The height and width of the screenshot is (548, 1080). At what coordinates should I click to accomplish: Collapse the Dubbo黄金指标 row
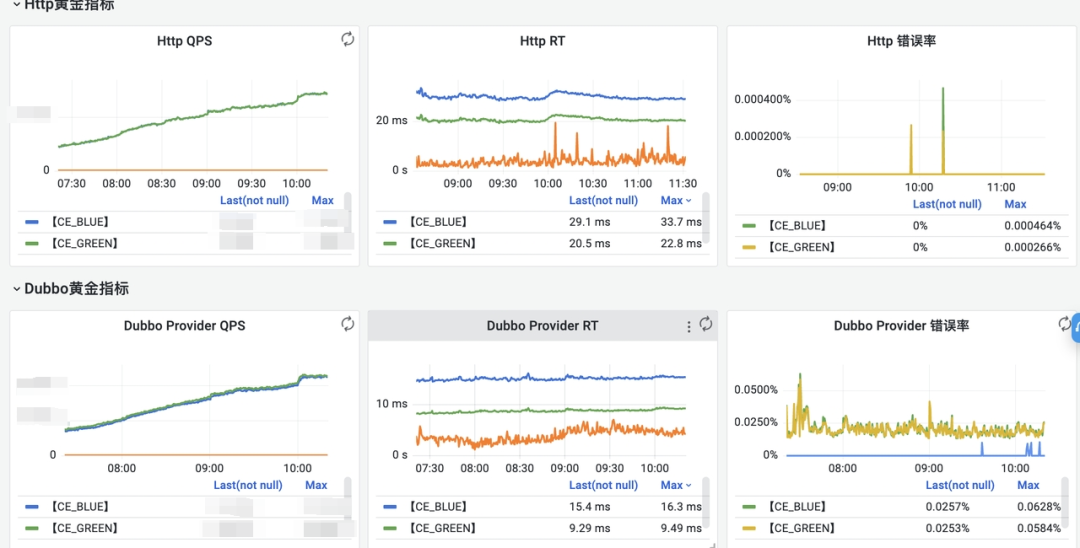point(17,289)
